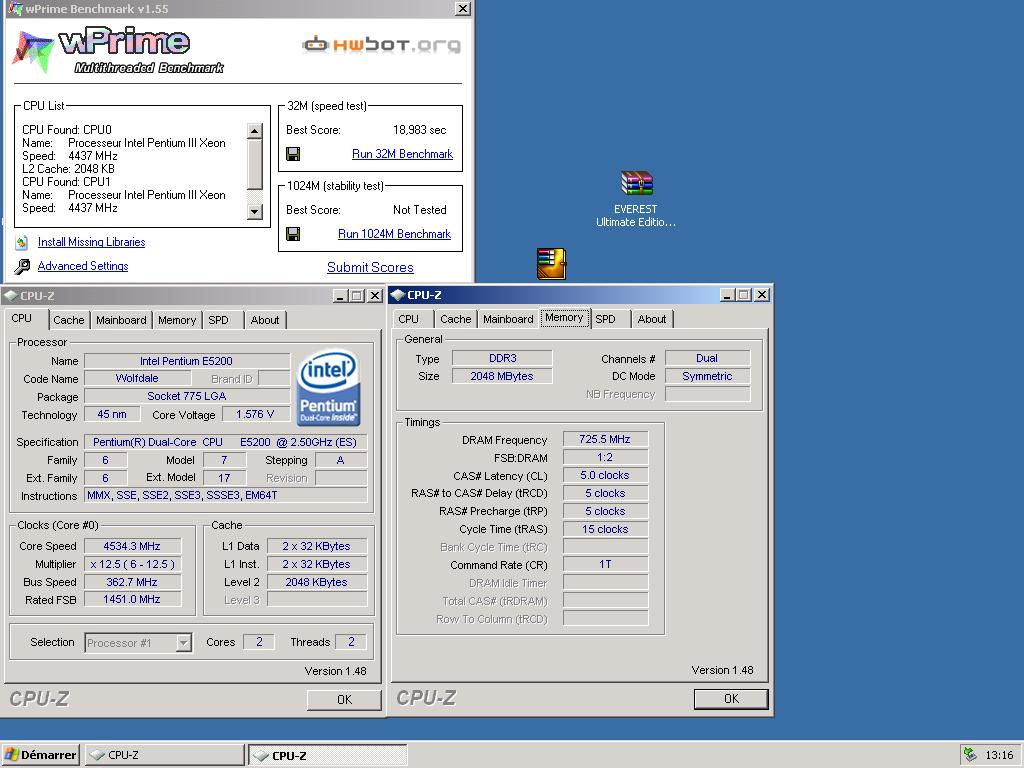The width and height of the screenshot is (1024, 768).
Task: Switch to second CPU-Z taskbar button
Action: click(x=328, y=755)
